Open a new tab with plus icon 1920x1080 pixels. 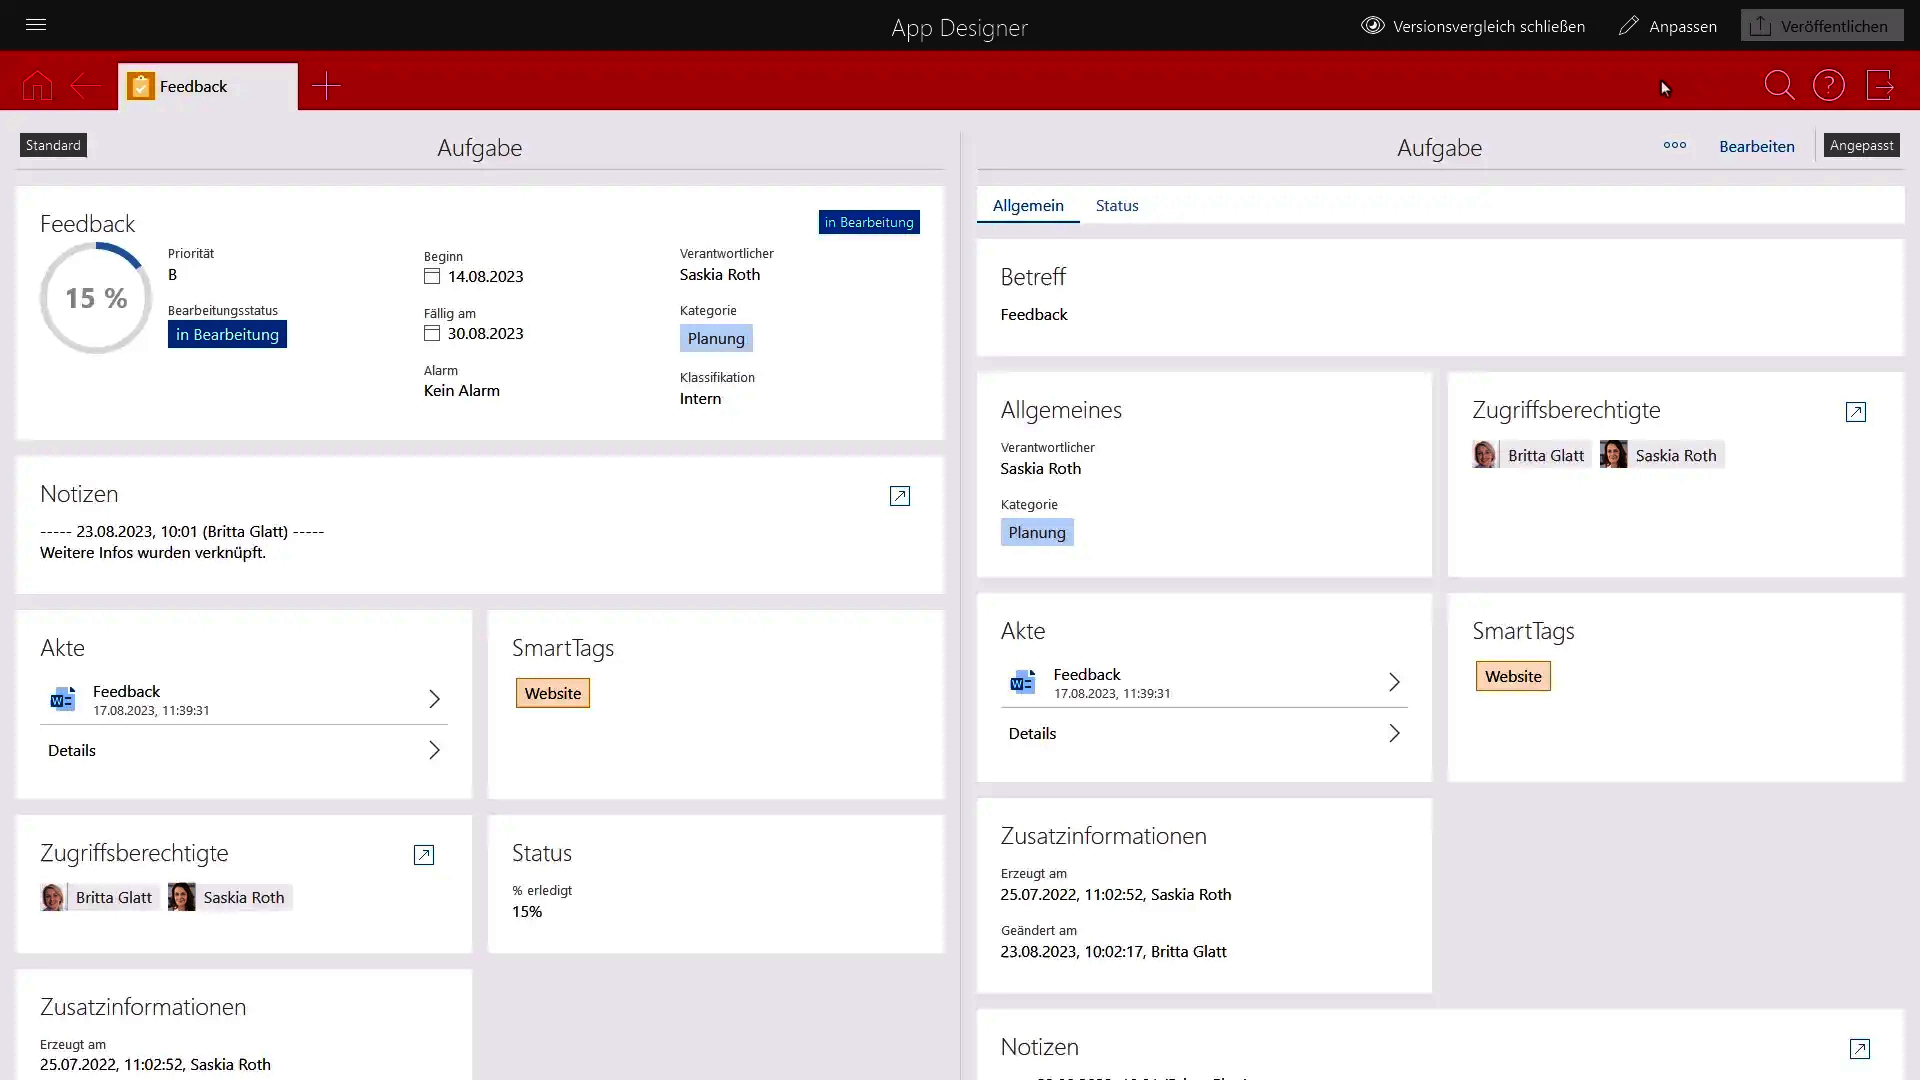point(326,86)
